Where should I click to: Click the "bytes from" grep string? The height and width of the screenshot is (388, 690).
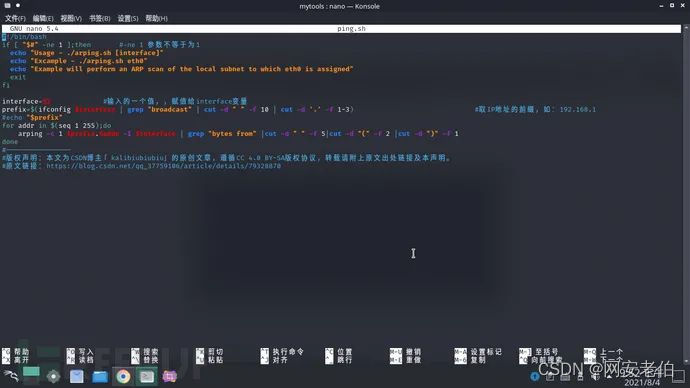pos(232,134)
